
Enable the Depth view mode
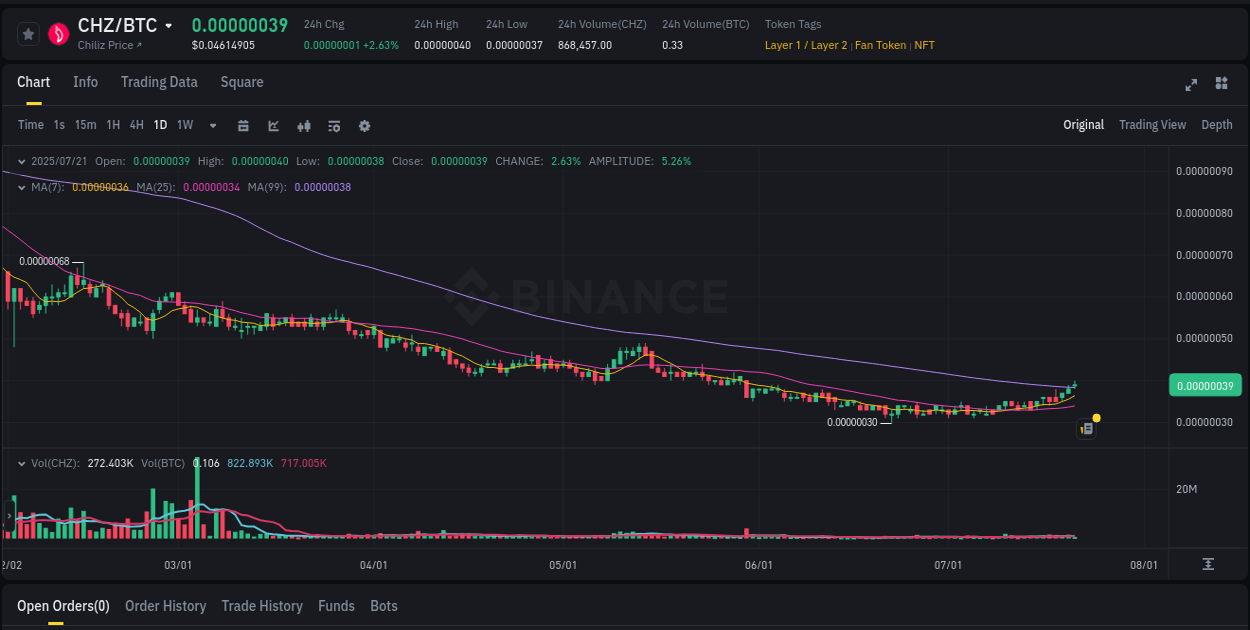tap(1217, 125)
